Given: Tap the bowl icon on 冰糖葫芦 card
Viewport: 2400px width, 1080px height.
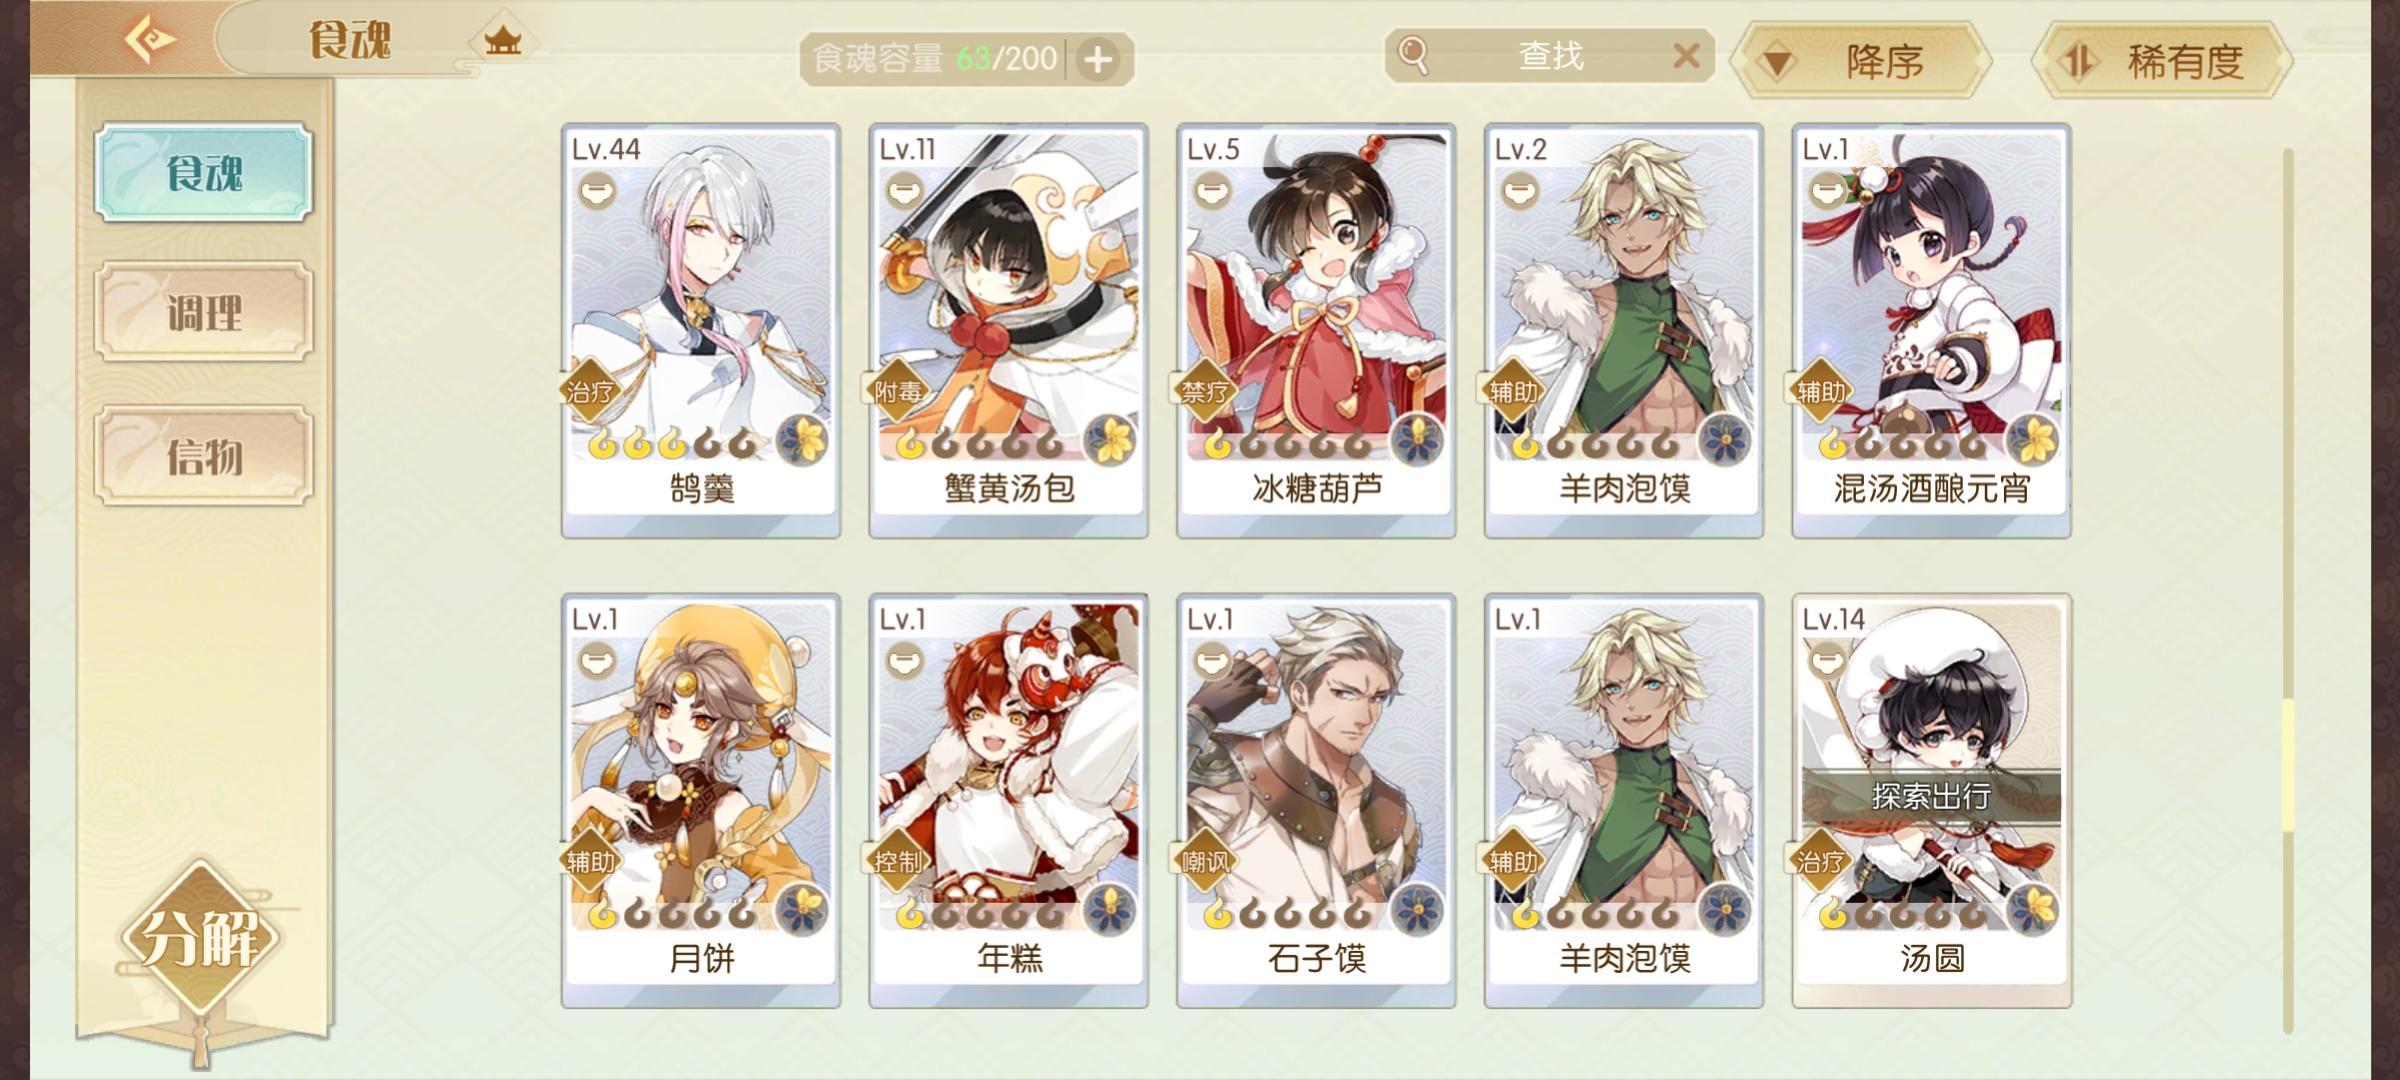Looking at the screenshot, I should pyautogui.click(x=1211, y=188).
